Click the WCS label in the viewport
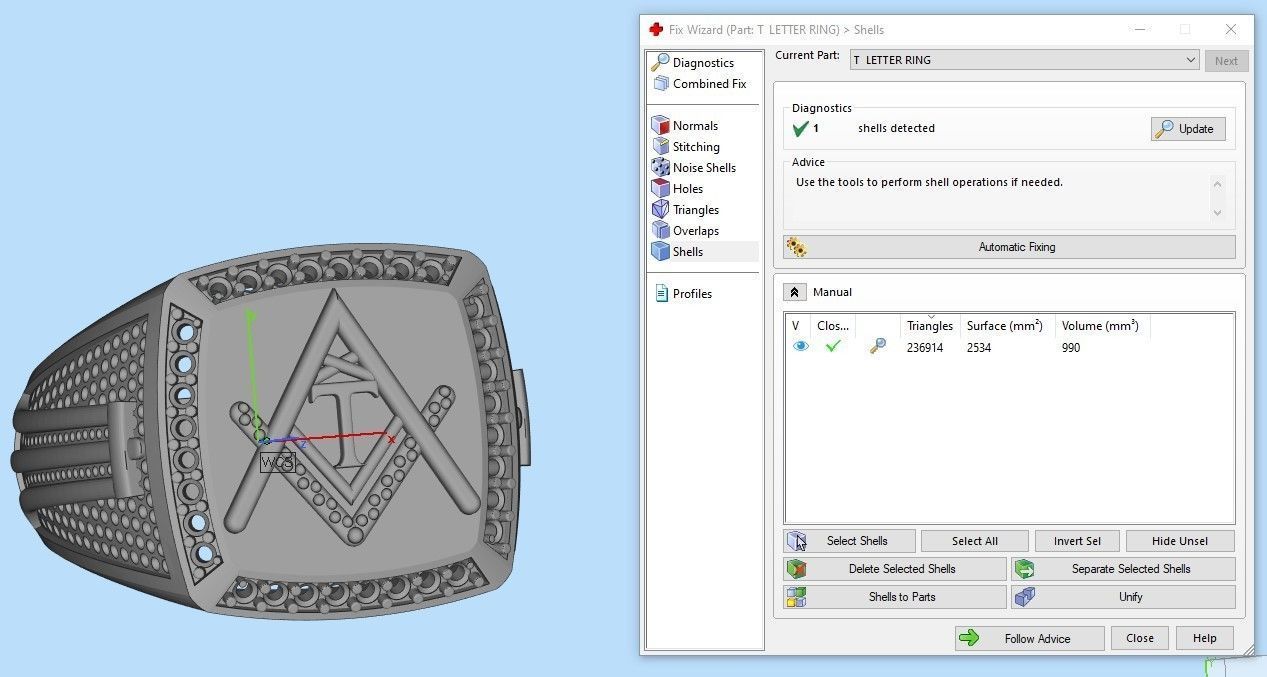 click(277, 462)
